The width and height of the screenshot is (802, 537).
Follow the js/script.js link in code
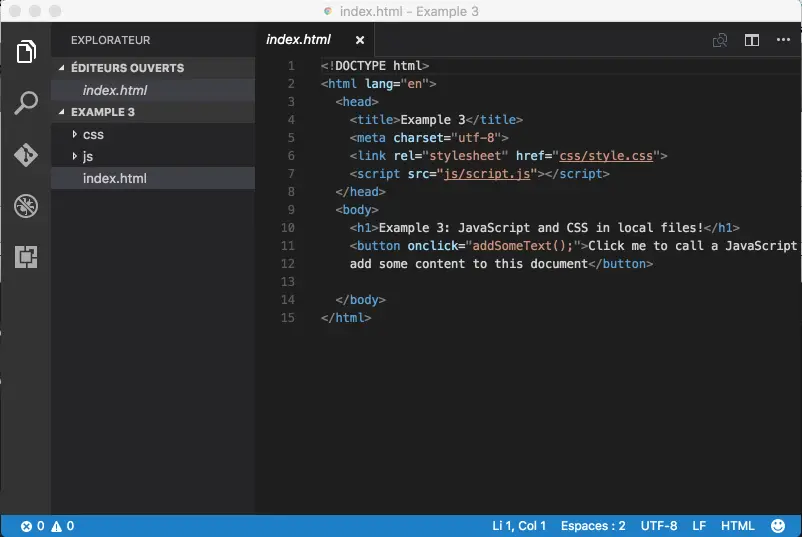[486, 174]
